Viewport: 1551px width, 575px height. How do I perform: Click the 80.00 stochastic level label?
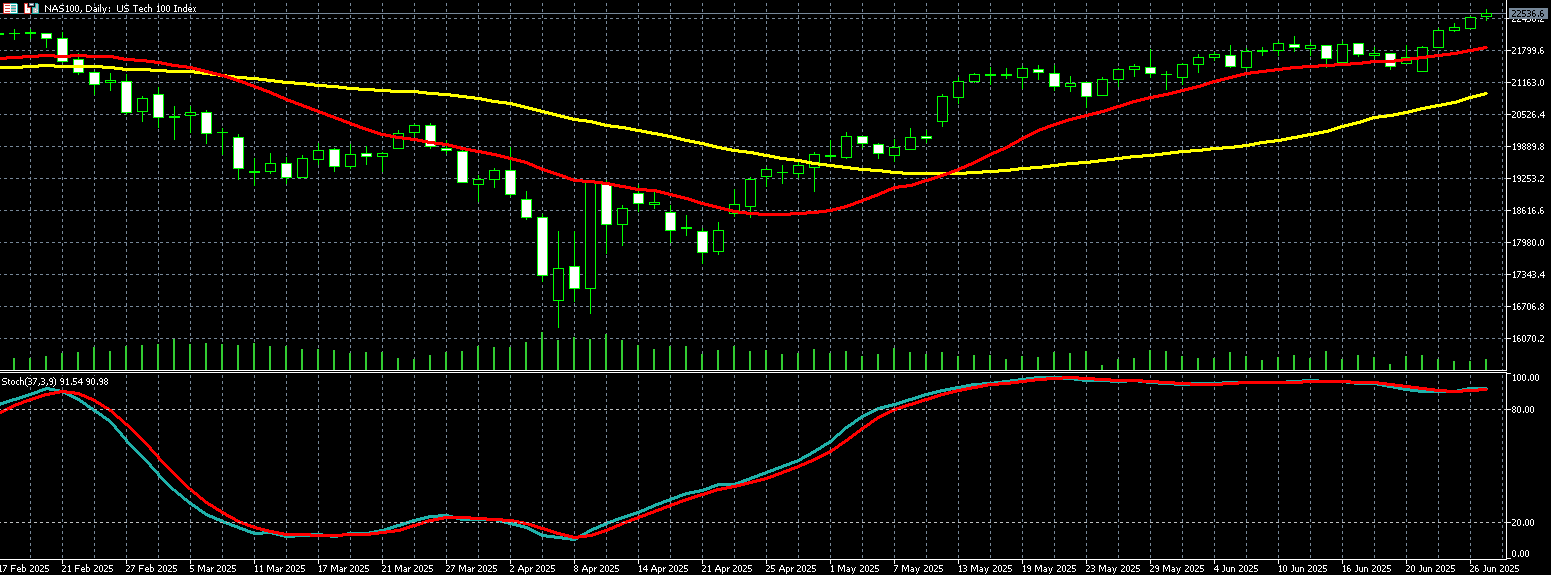(1525, 410)
